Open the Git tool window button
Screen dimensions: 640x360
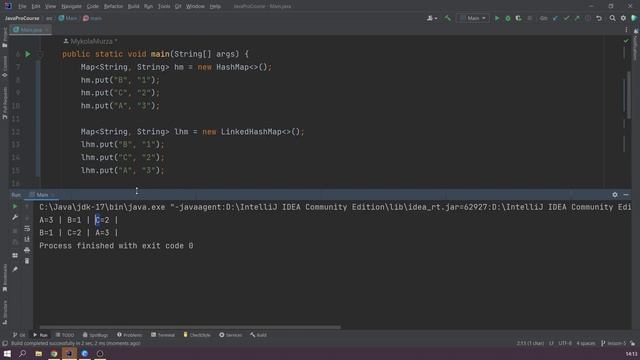tap(19, 335)
